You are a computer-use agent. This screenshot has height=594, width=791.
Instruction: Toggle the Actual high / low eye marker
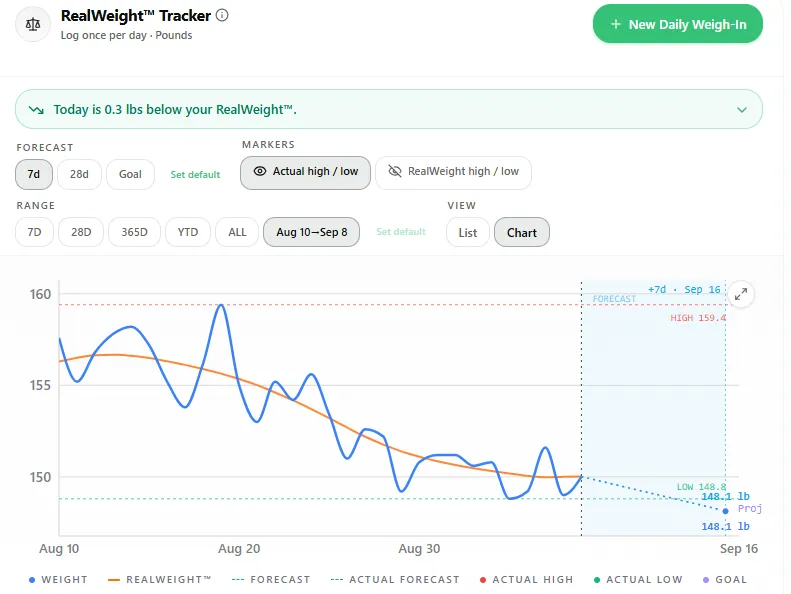[x=305, y=173]
